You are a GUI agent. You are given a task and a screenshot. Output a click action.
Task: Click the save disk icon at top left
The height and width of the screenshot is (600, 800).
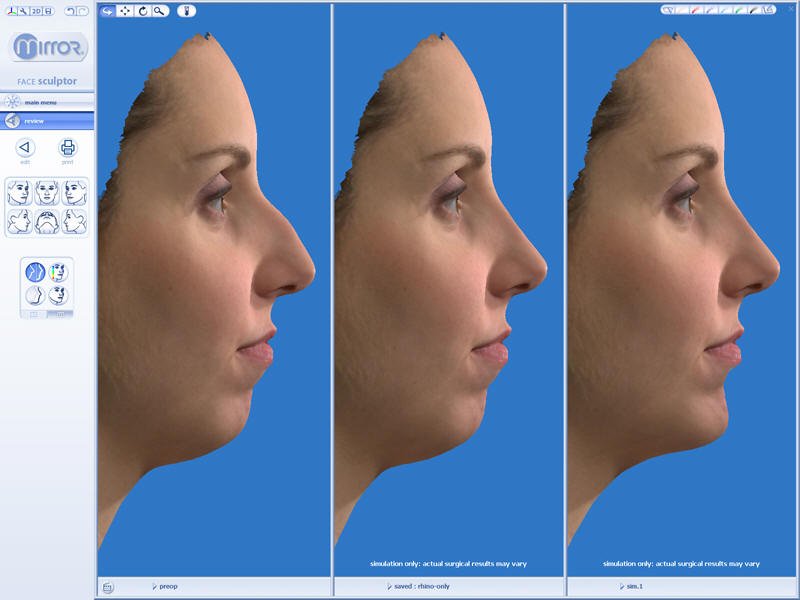pos(47,10)
